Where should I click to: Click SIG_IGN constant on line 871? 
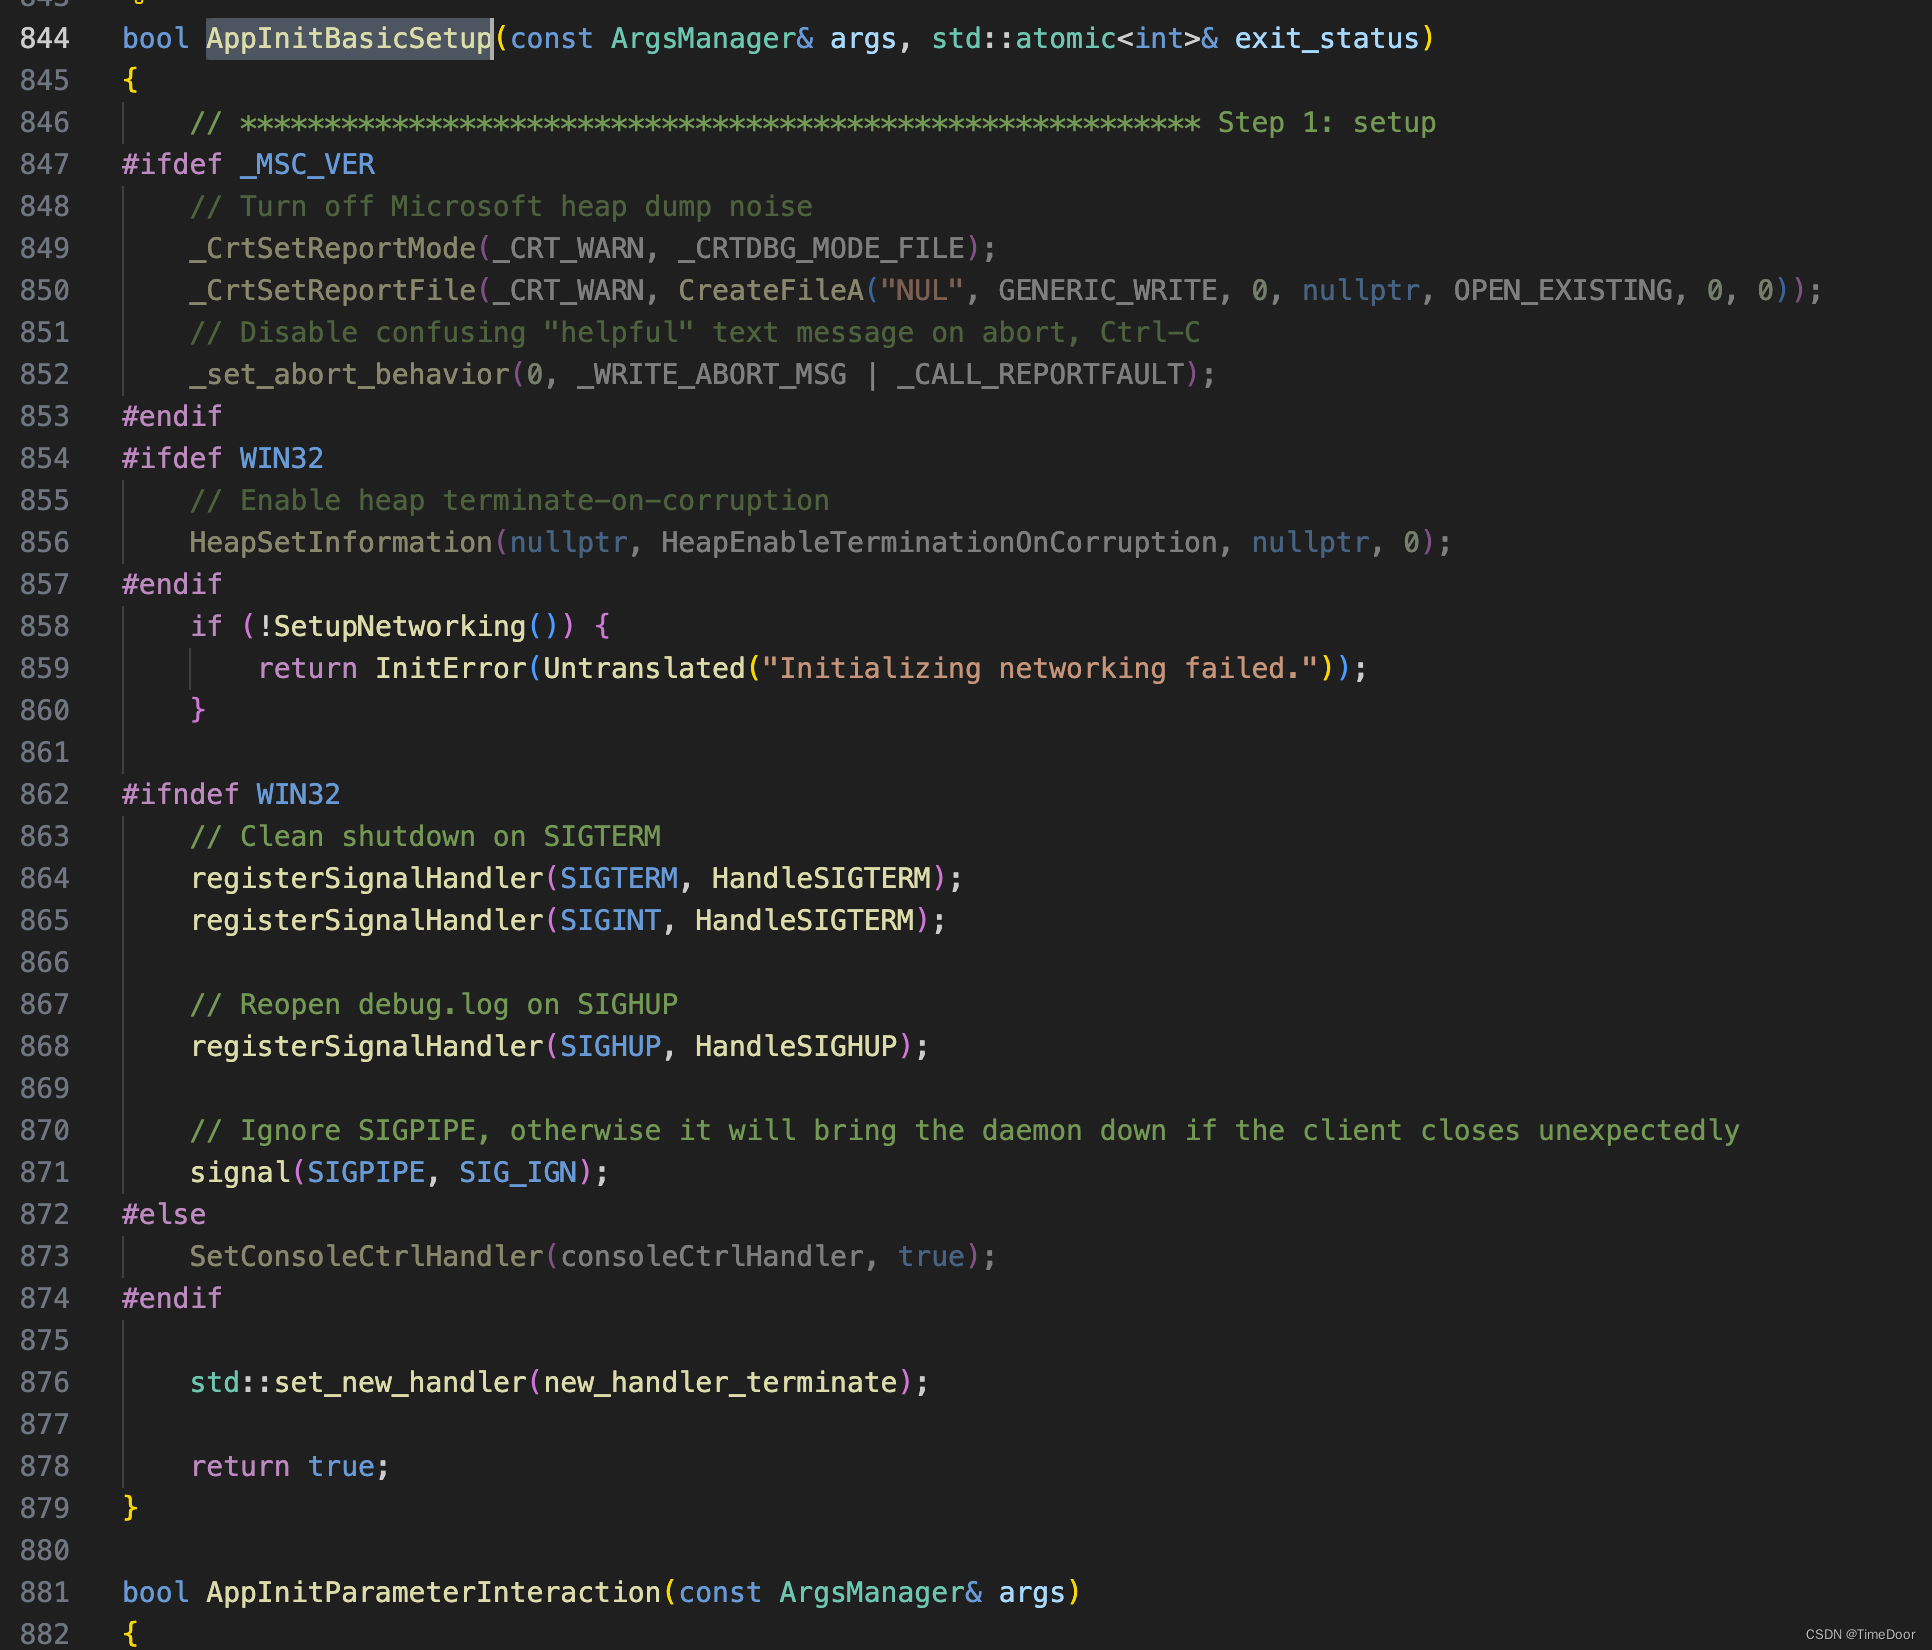coord(518,1172)
